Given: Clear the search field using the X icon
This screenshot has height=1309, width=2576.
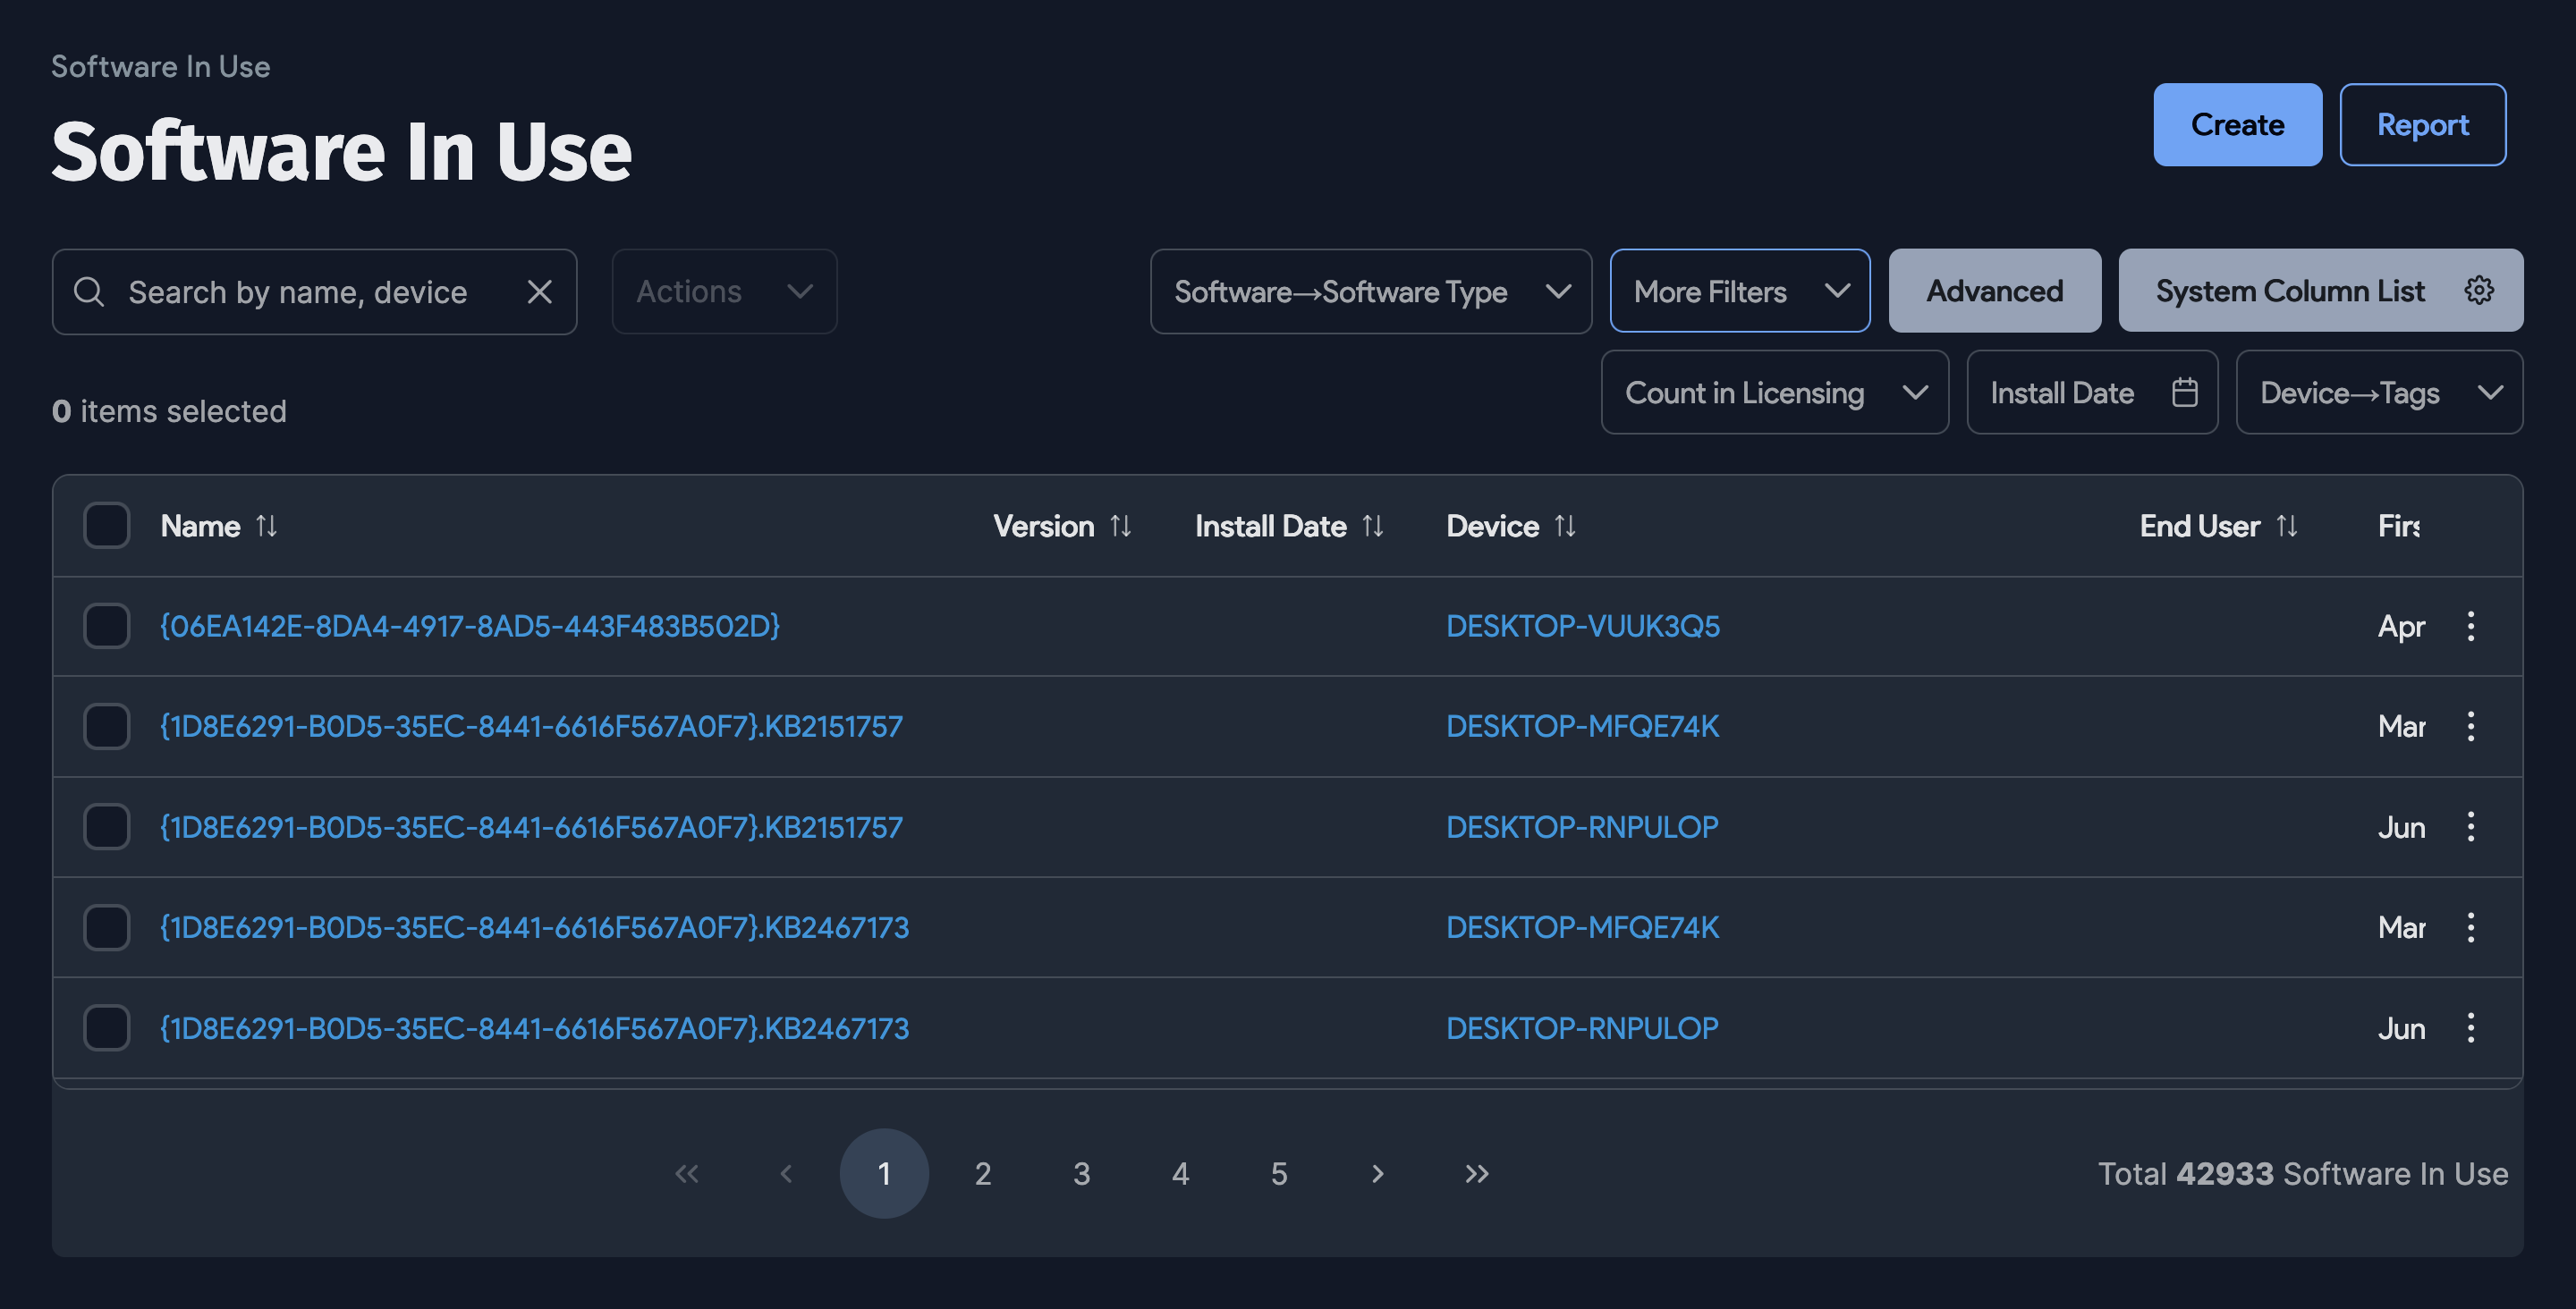Looking at the screenshot, I should [x=539, y=291].
